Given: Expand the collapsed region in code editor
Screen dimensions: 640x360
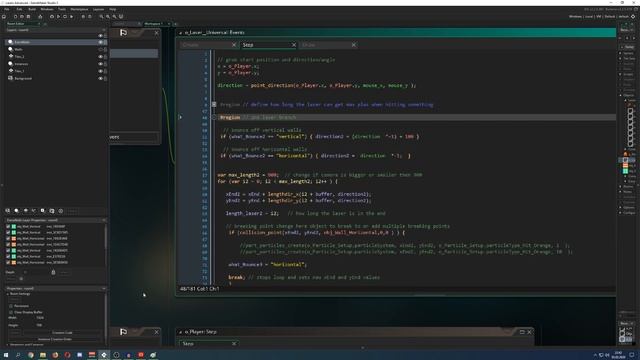Looking at the screenshot, I should (x=214, y=104).
